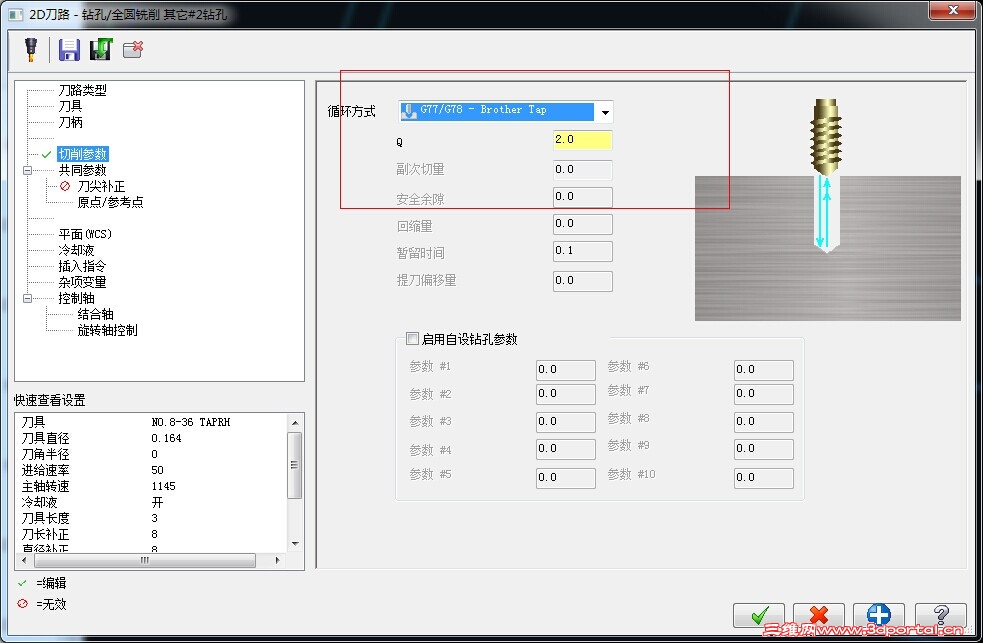Select 冷却液 in the tree

coord(76,250)
